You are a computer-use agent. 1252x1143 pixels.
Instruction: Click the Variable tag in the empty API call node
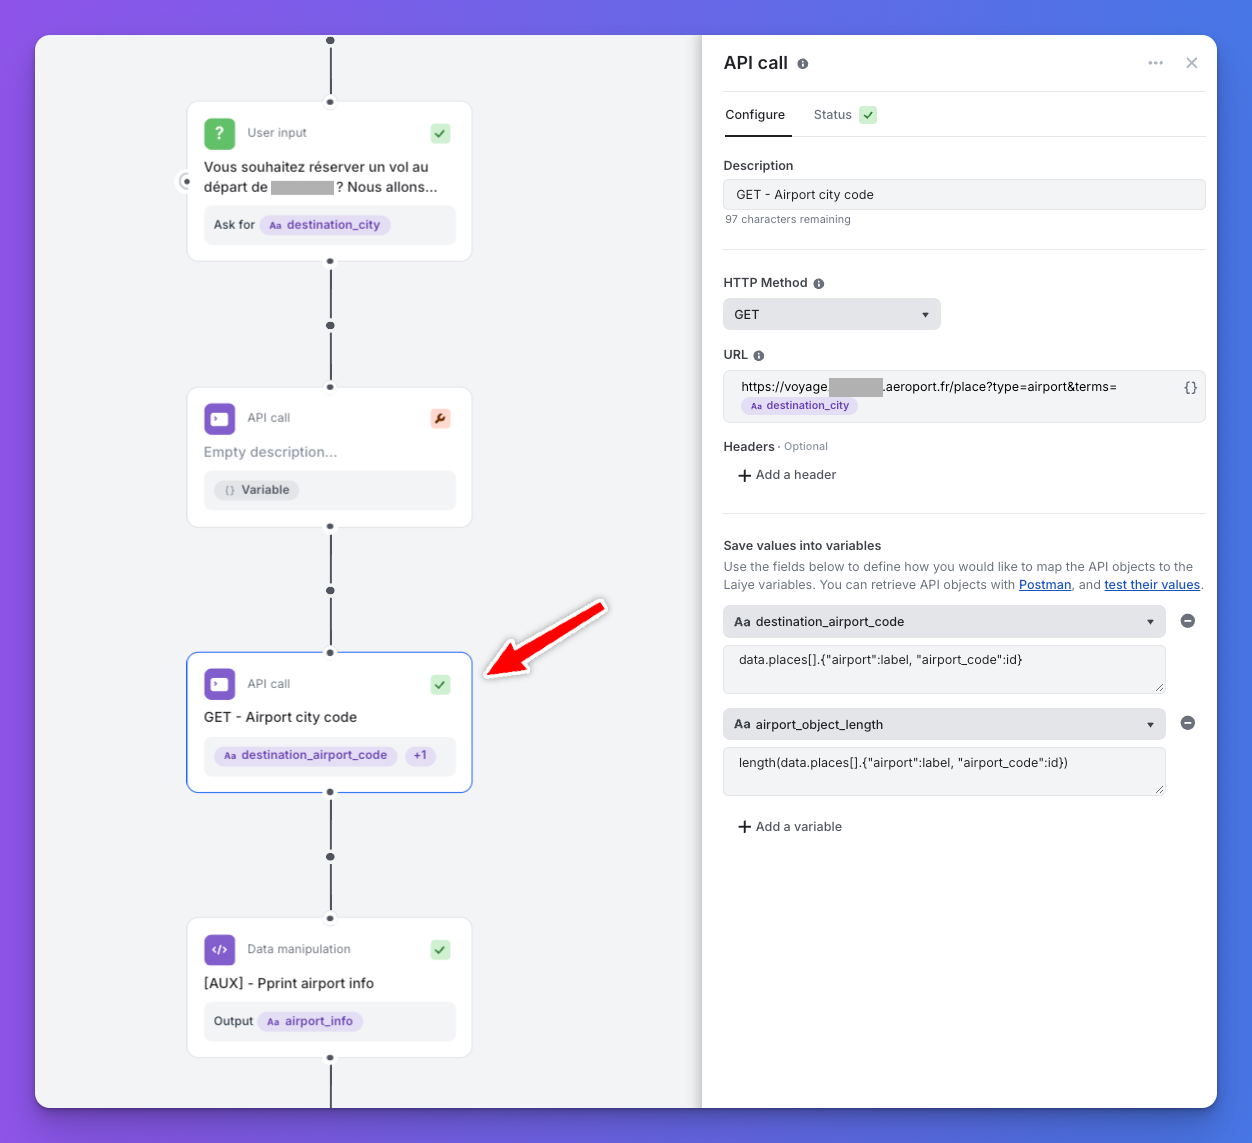point(257,490)
